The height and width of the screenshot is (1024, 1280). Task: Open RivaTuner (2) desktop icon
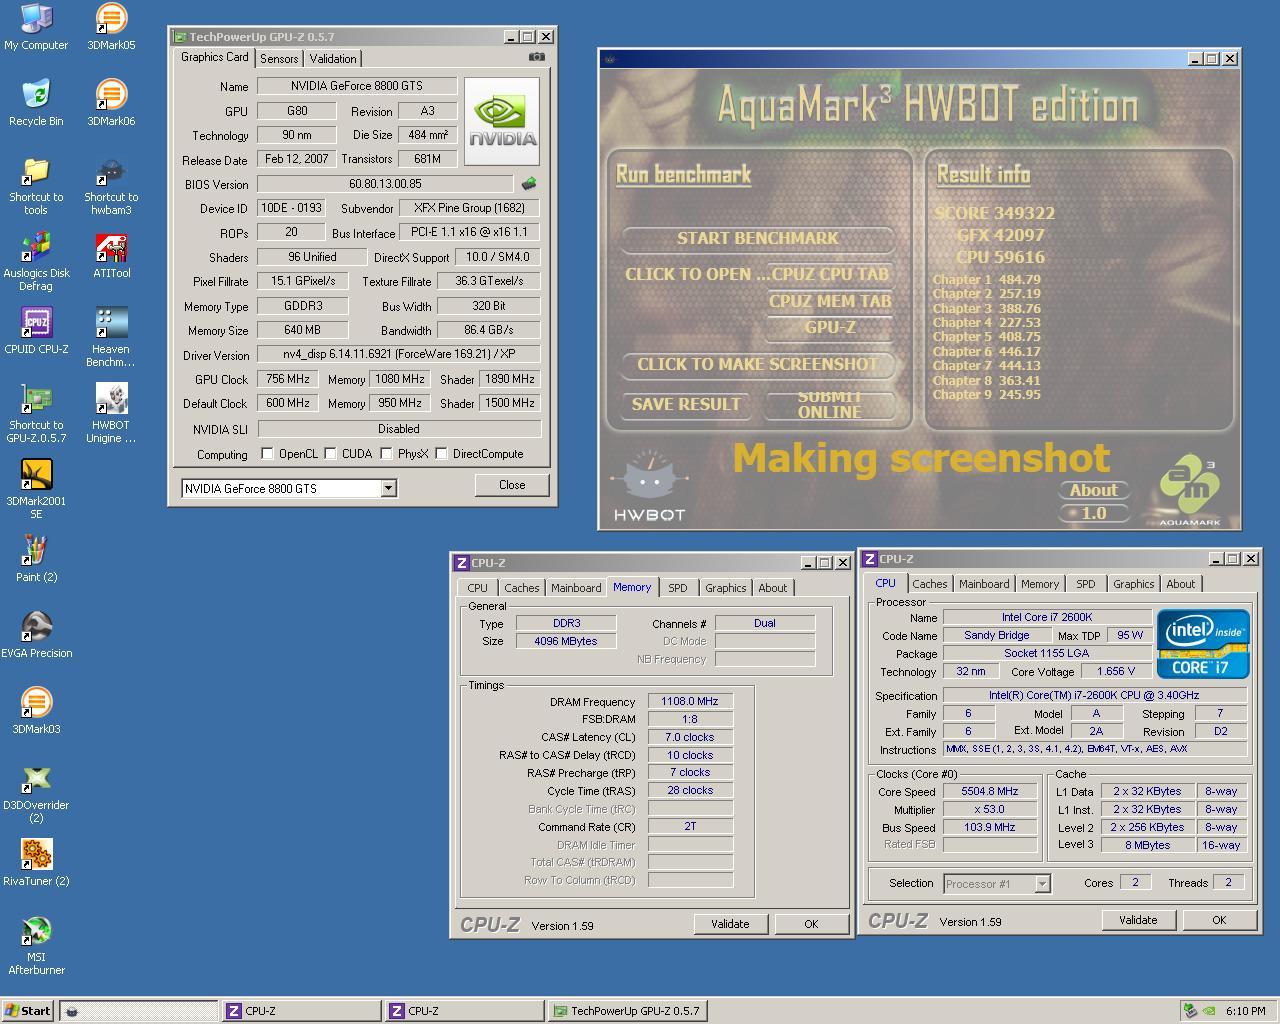36,864
